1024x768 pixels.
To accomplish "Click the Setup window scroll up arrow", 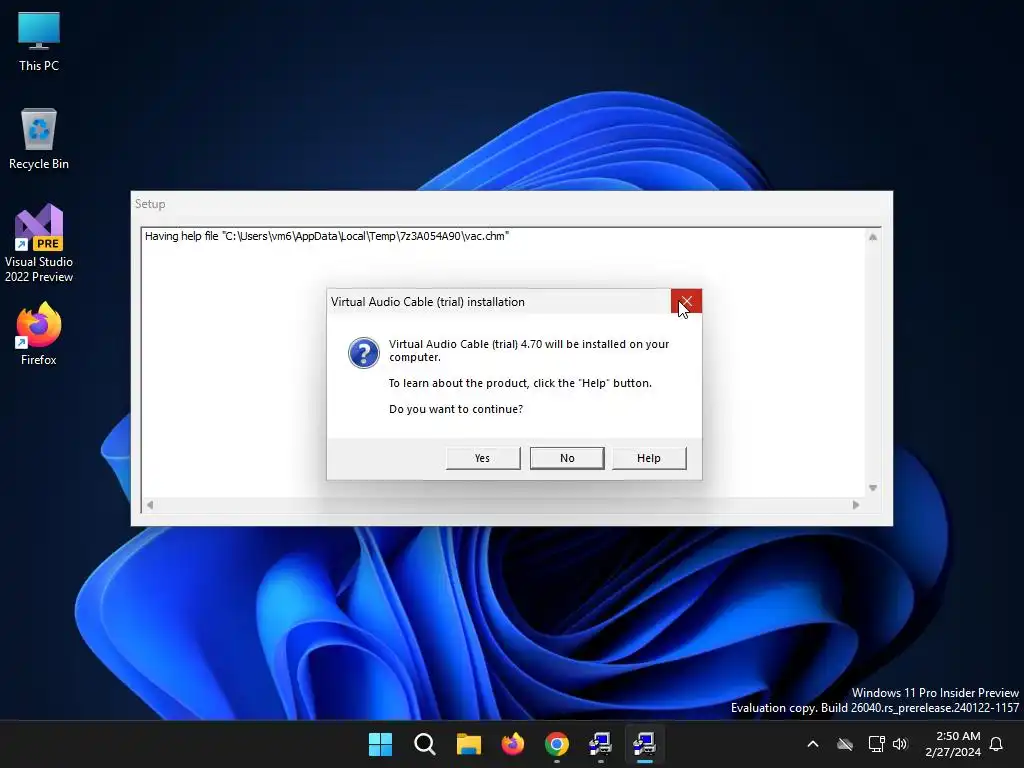I will coord(872,237).
